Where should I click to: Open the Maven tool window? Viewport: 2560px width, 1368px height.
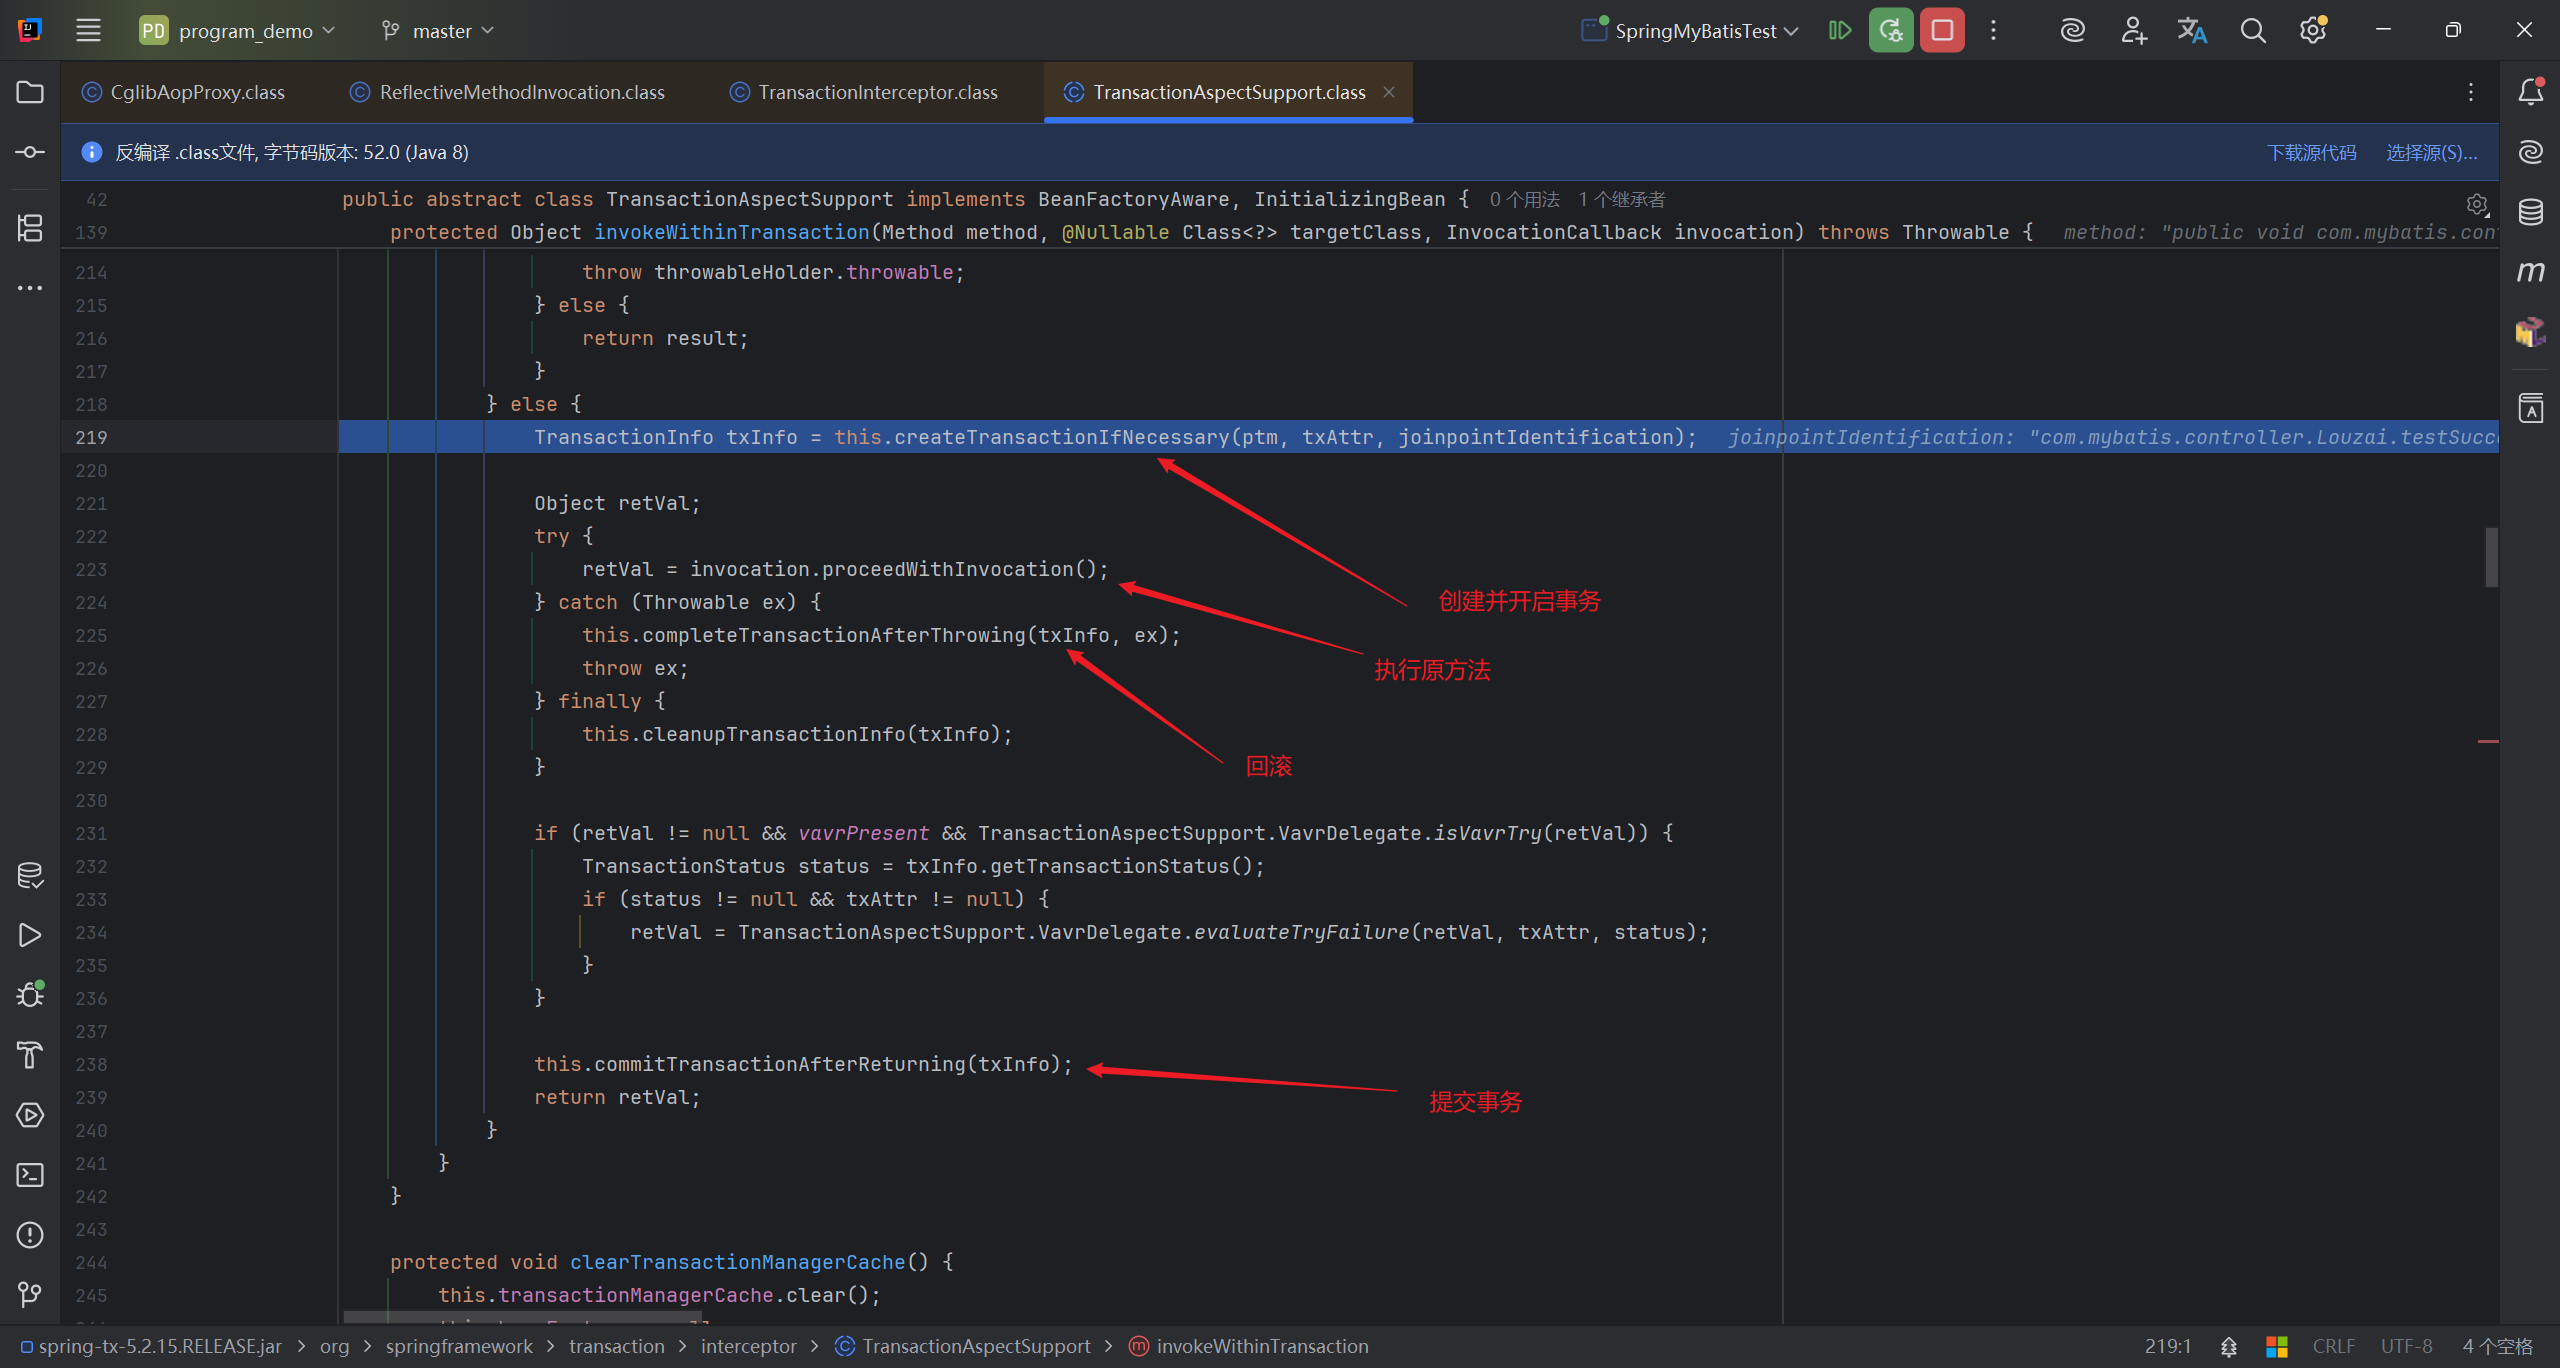pos(2530,272)
